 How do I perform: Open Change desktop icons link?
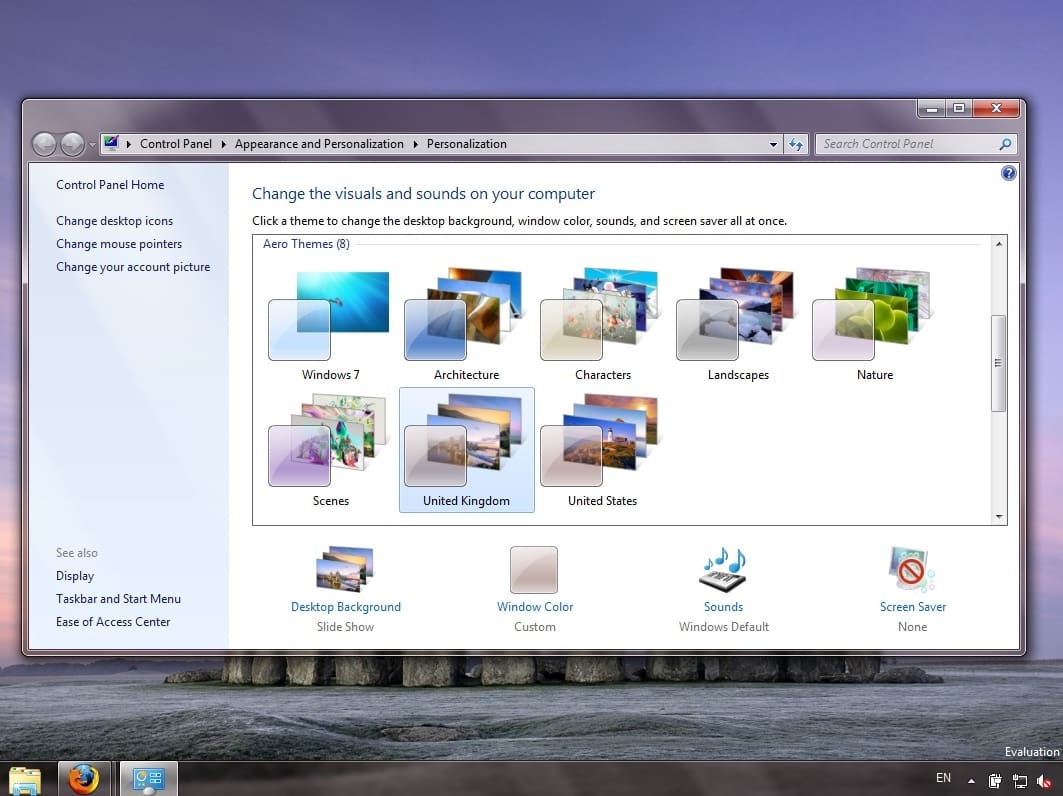114,221
